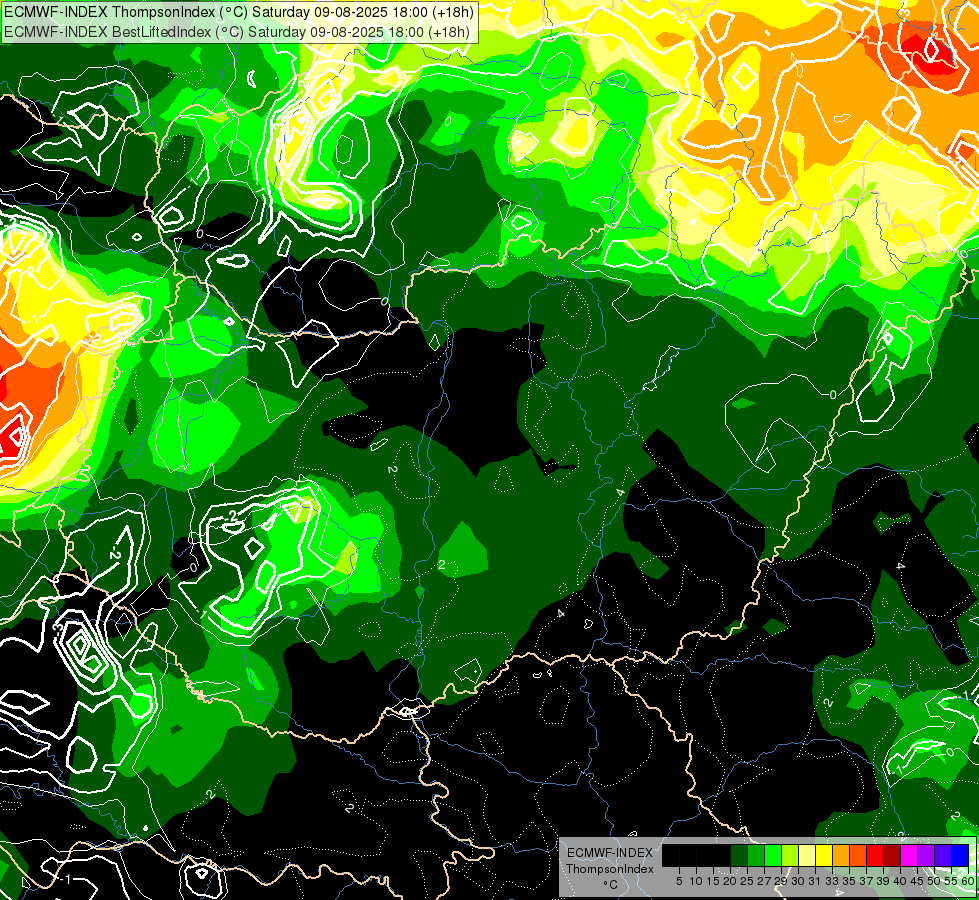The height and width of the screenshot is (900, 979).
Task: Click the ThompsonIndex label in legend box
Action: [610, 869]
